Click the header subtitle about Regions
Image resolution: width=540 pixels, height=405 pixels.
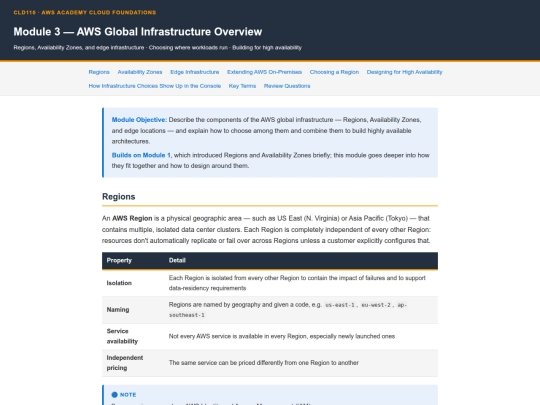point(157,48)
